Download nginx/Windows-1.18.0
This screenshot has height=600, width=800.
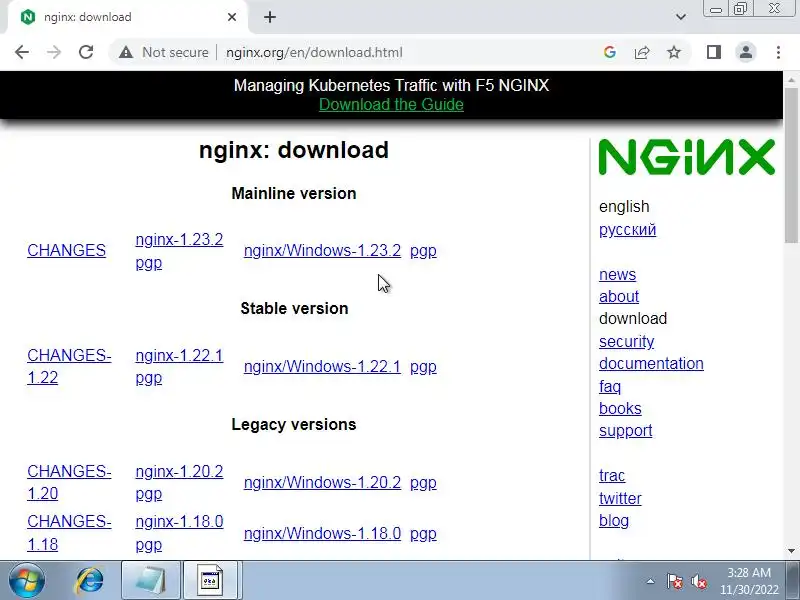pos(322,533)
